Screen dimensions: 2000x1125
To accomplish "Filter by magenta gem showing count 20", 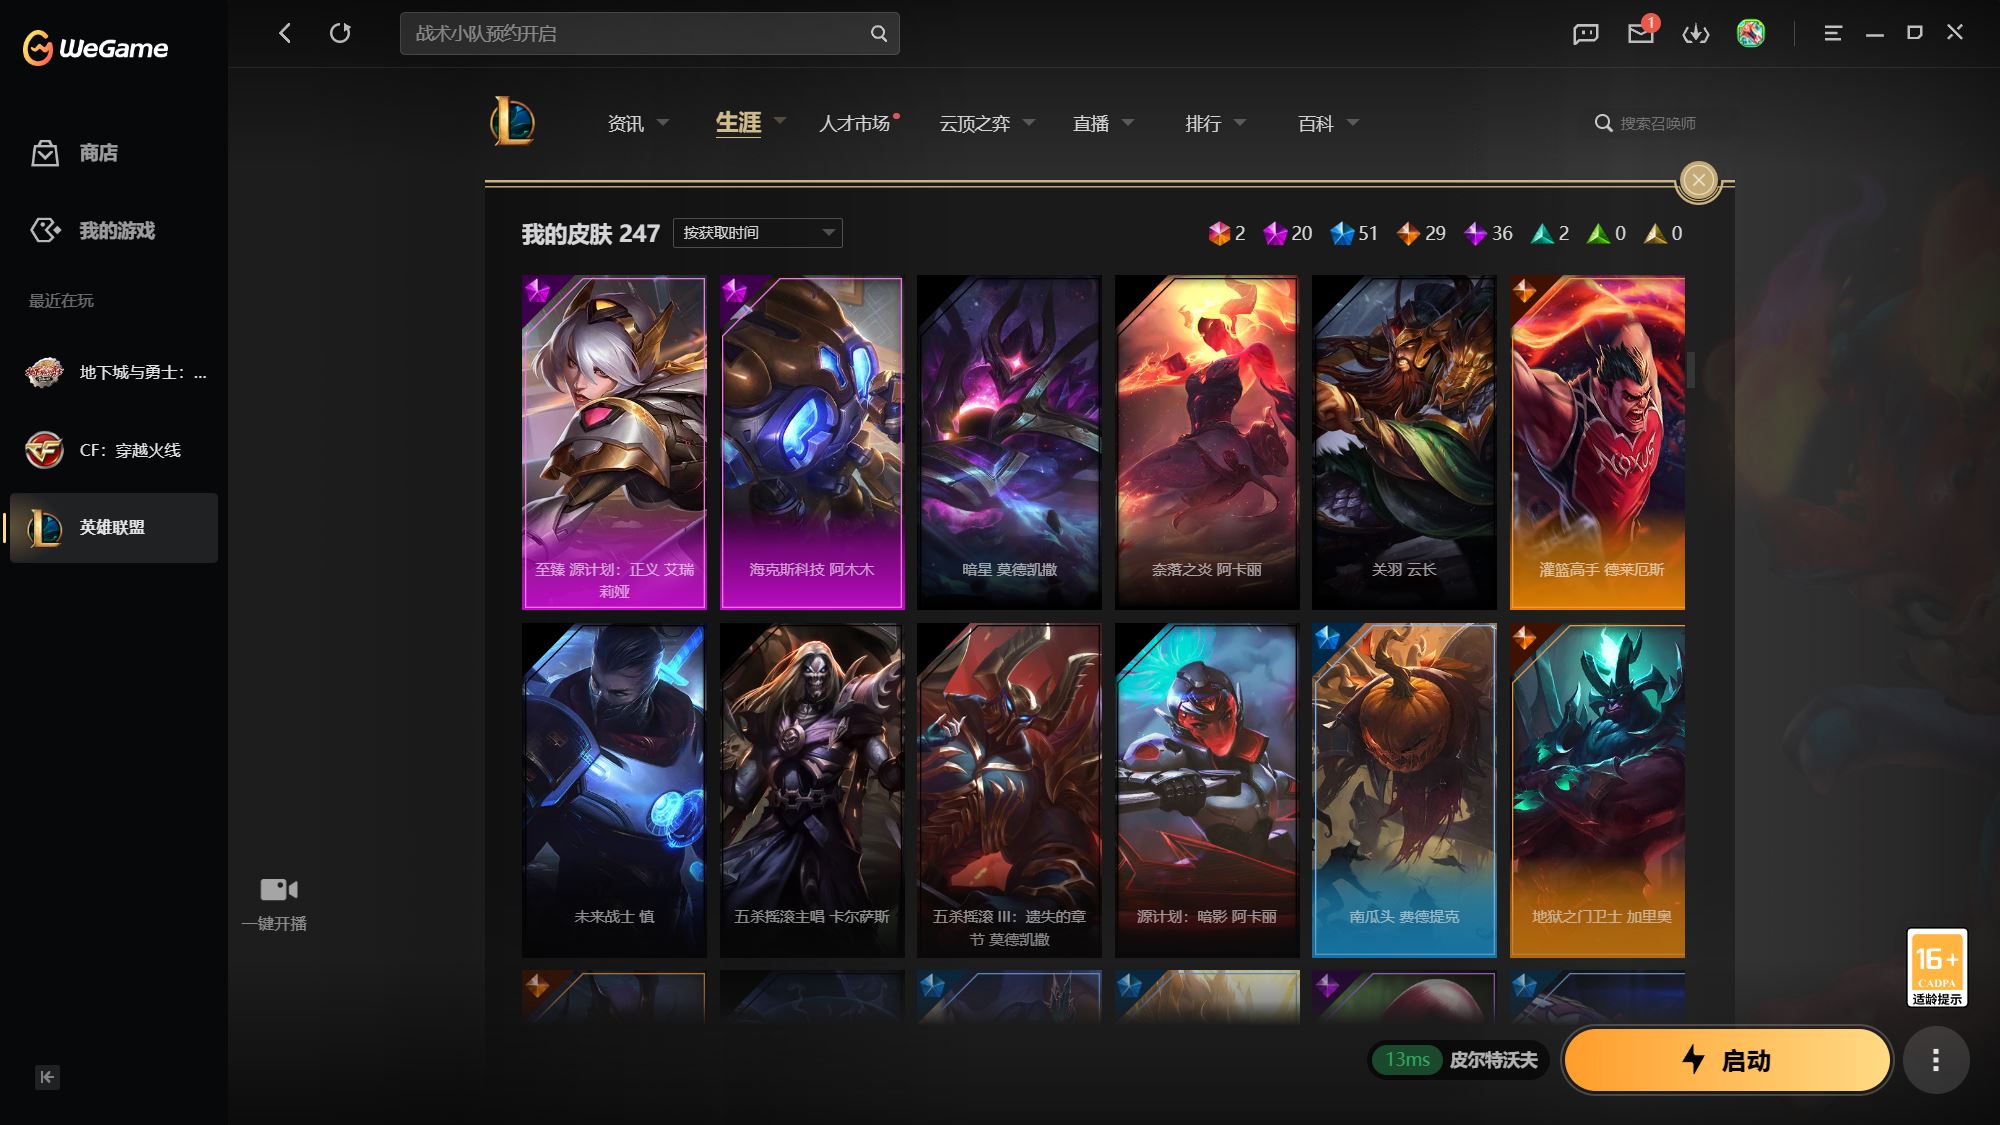I will (1275, 233).
